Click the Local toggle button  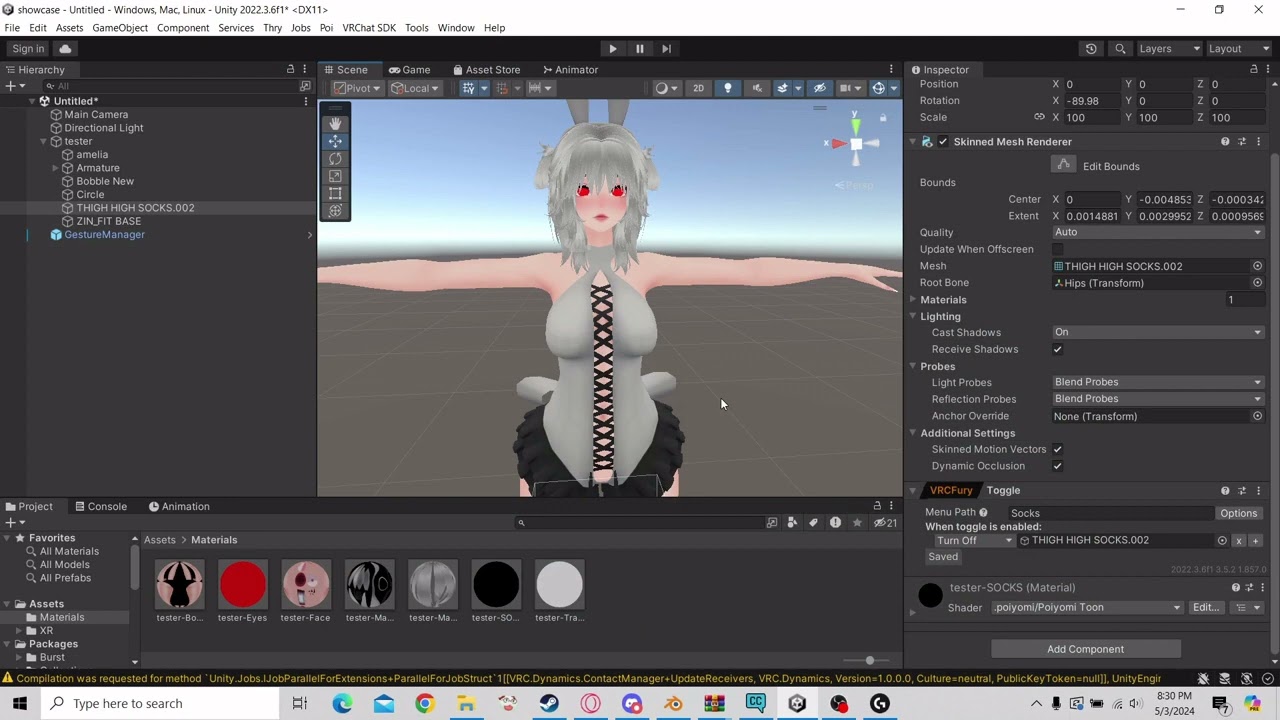pyautogui.click(x=415, y=88)
